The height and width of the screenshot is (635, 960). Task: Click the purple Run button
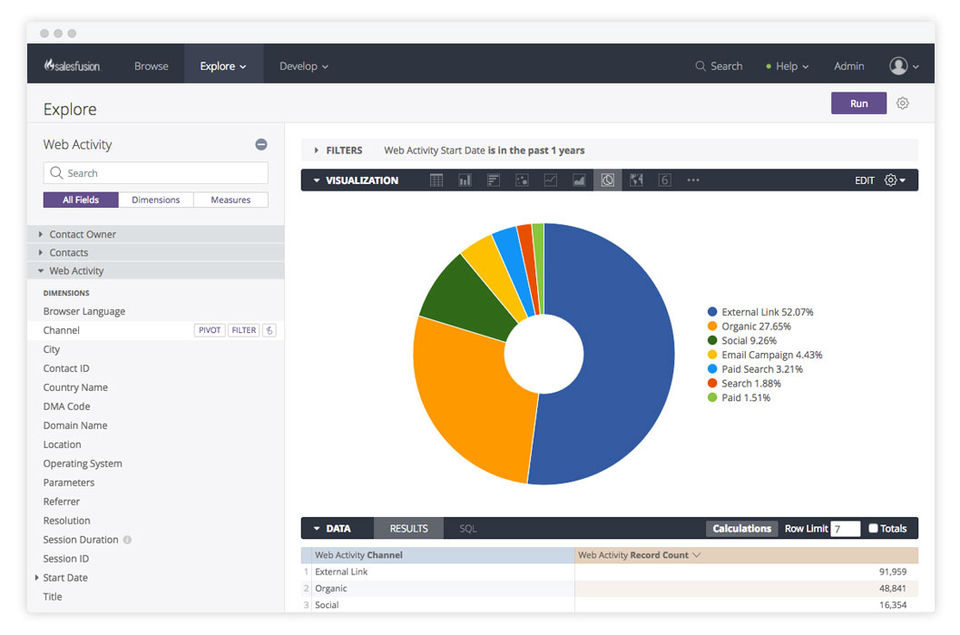858,103
